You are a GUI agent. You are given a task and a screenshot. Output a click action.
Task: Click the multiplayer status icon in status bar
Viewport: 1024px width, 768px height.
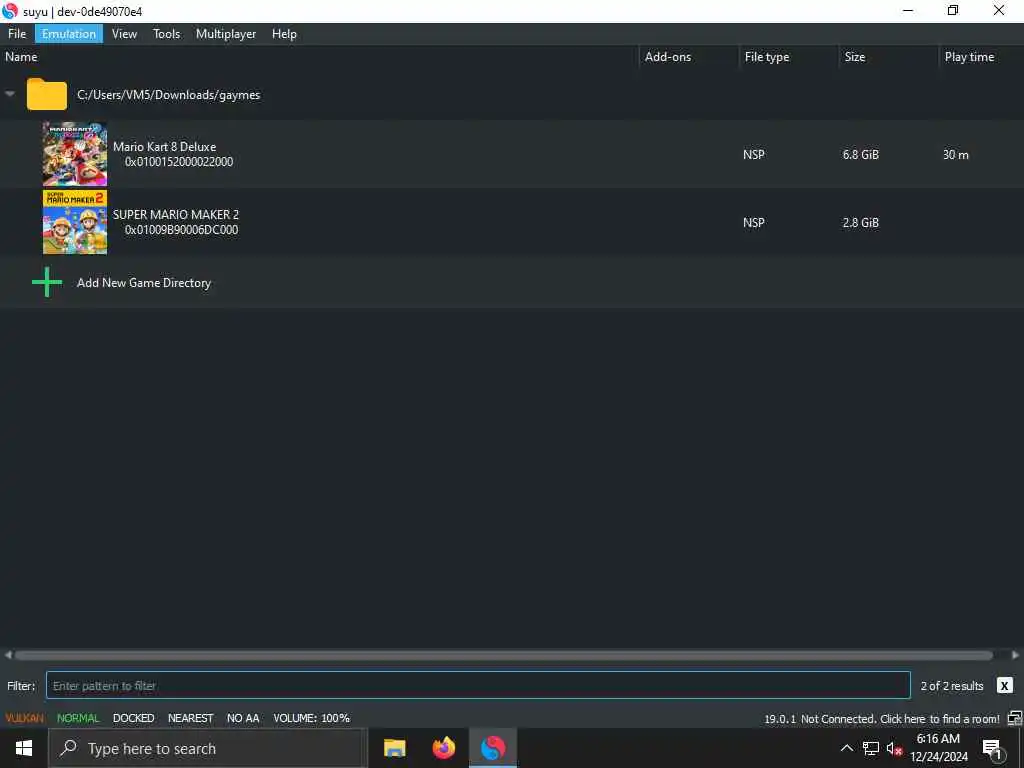tap(1014, 718)
